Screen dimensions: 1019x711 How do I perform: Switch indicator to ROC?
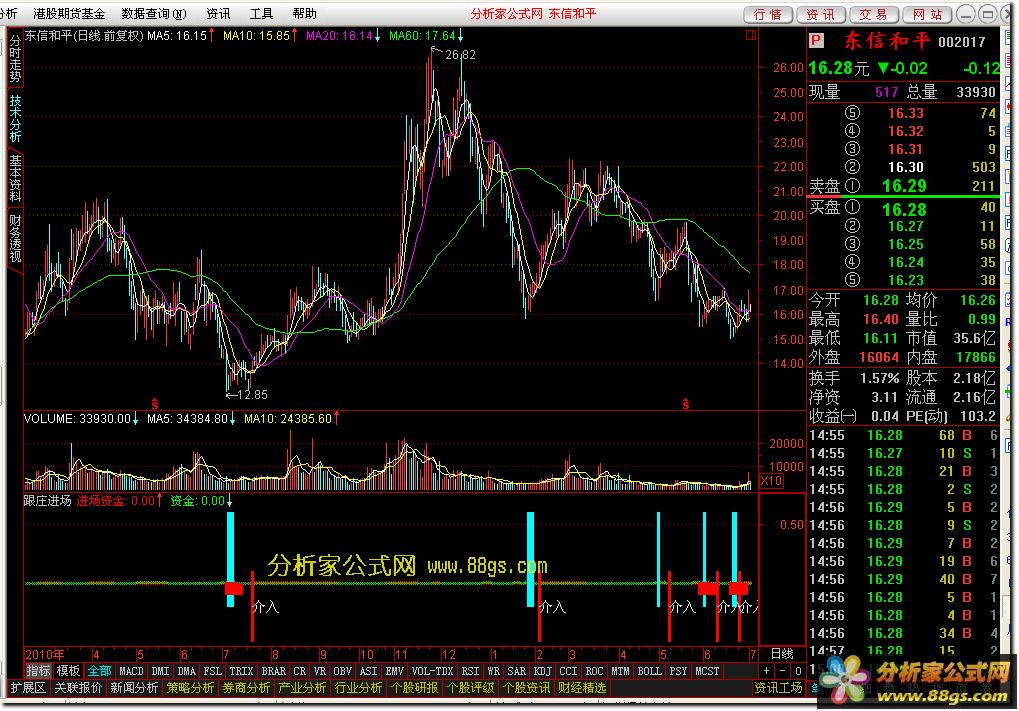tap(595, 671)
